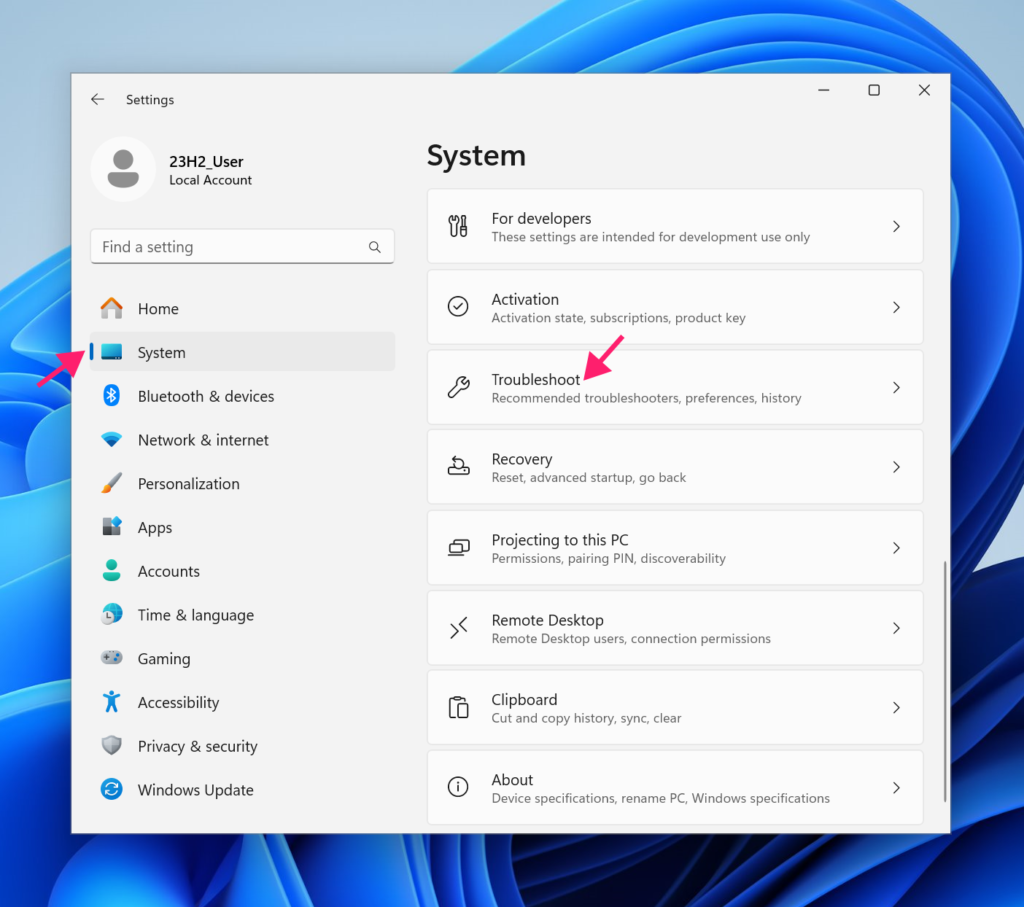Click the back arrow in Settings

[97, 99]
